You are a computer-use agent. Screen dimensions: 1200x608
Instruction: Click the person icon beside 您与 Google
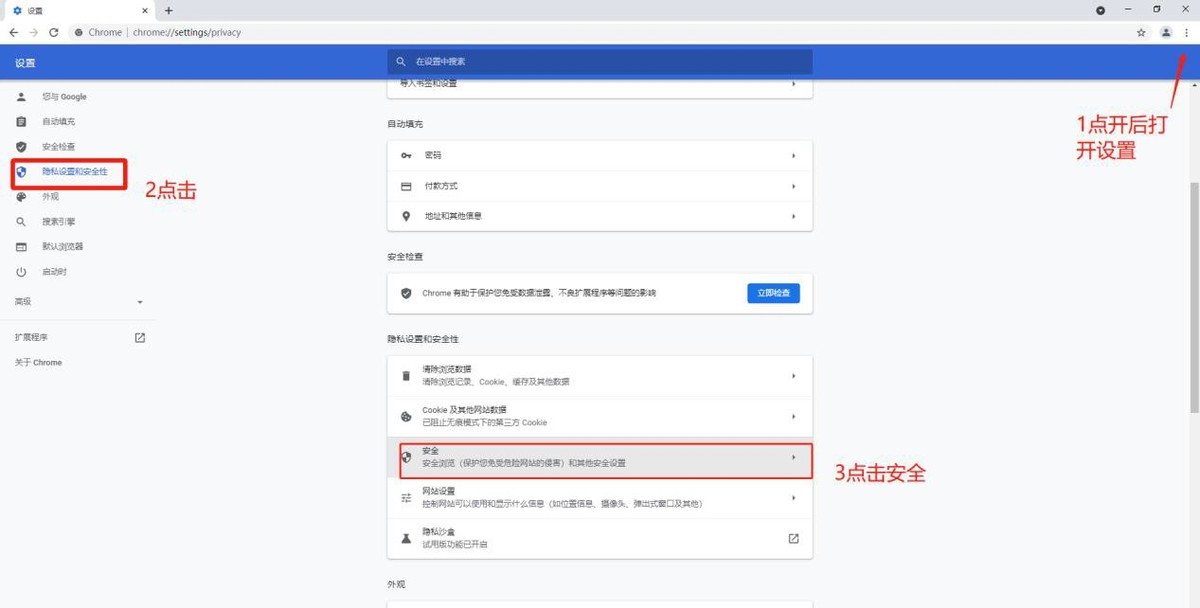[21, 97]
